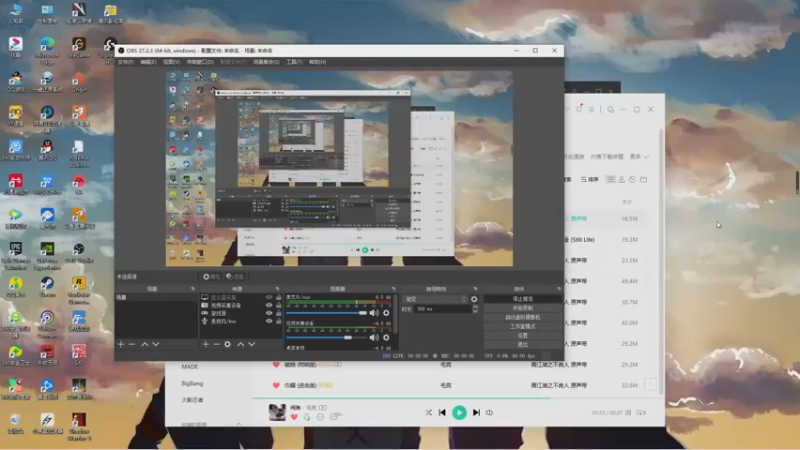Move the scene down with the down arrow
Screen dimensions: 800x450
point(156,344)
